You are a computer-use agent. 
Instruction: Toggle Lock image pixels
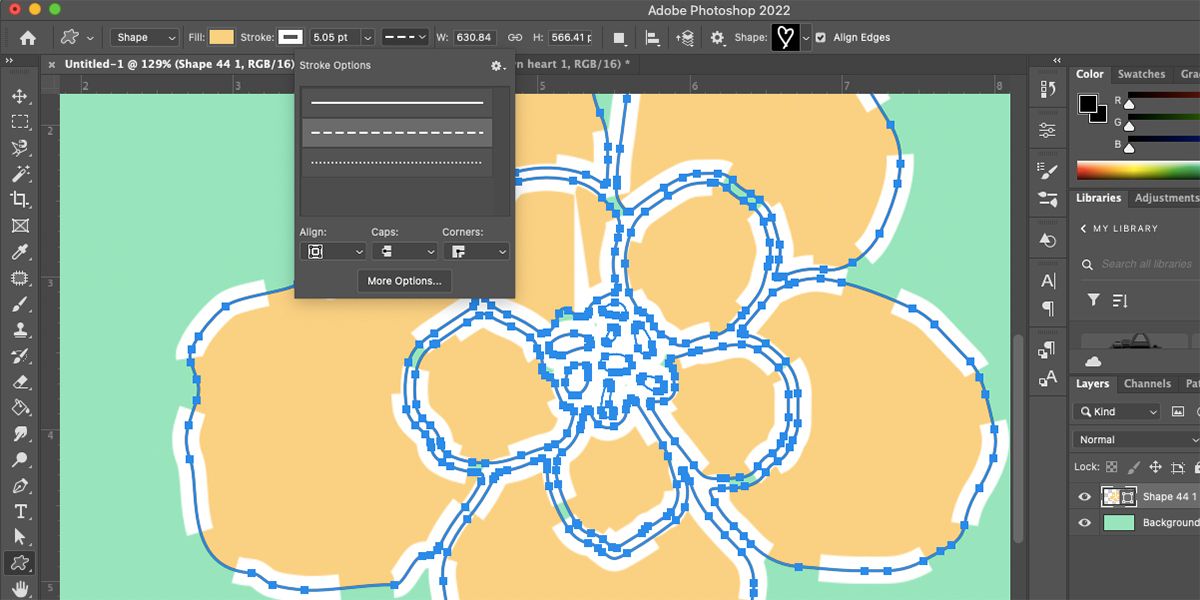1133,467
